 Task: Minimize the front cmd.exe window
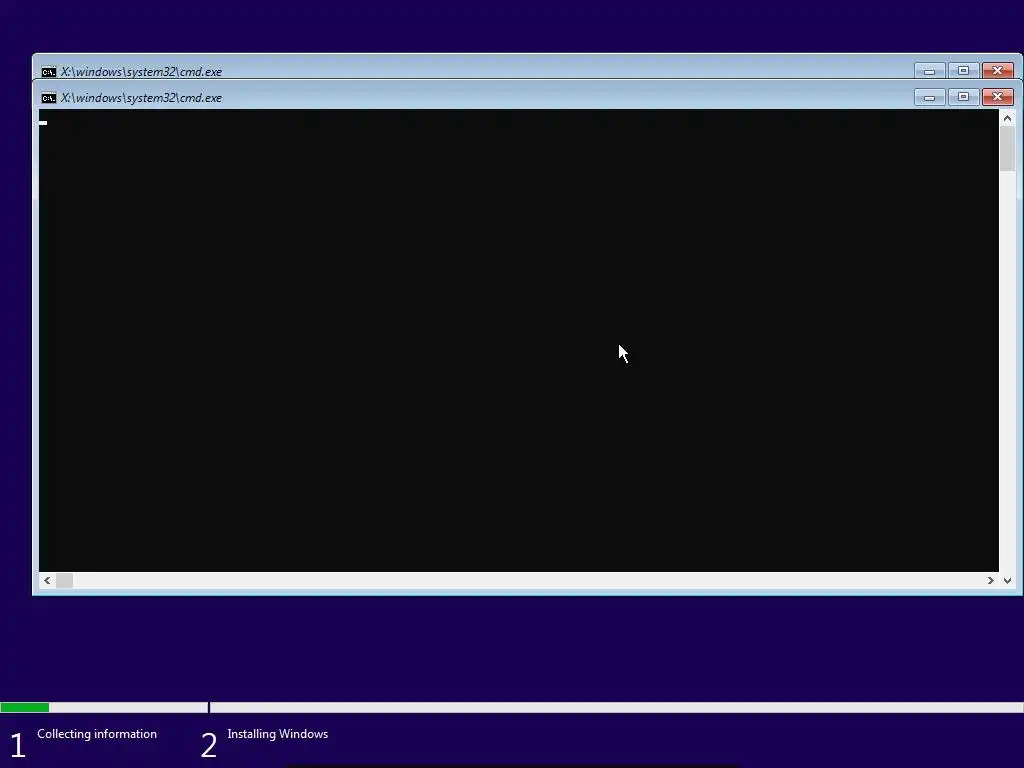[x=929, y=97]
